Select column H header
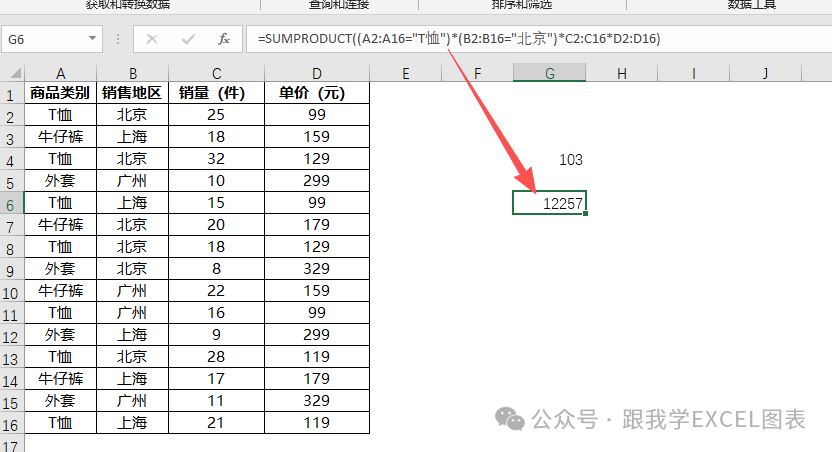 (622, 73)
